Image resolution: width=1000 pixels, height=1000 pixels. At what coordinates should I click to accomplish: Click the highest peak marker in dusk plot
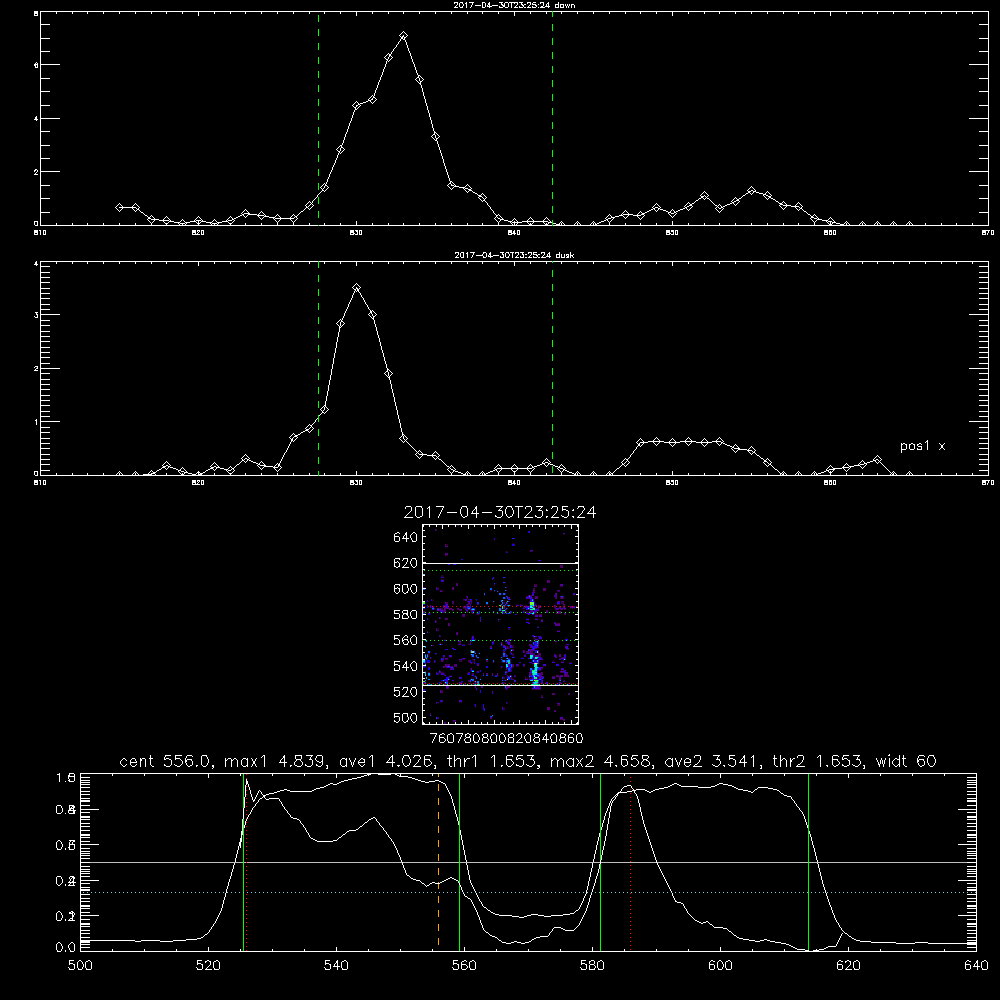pos(357,288)
